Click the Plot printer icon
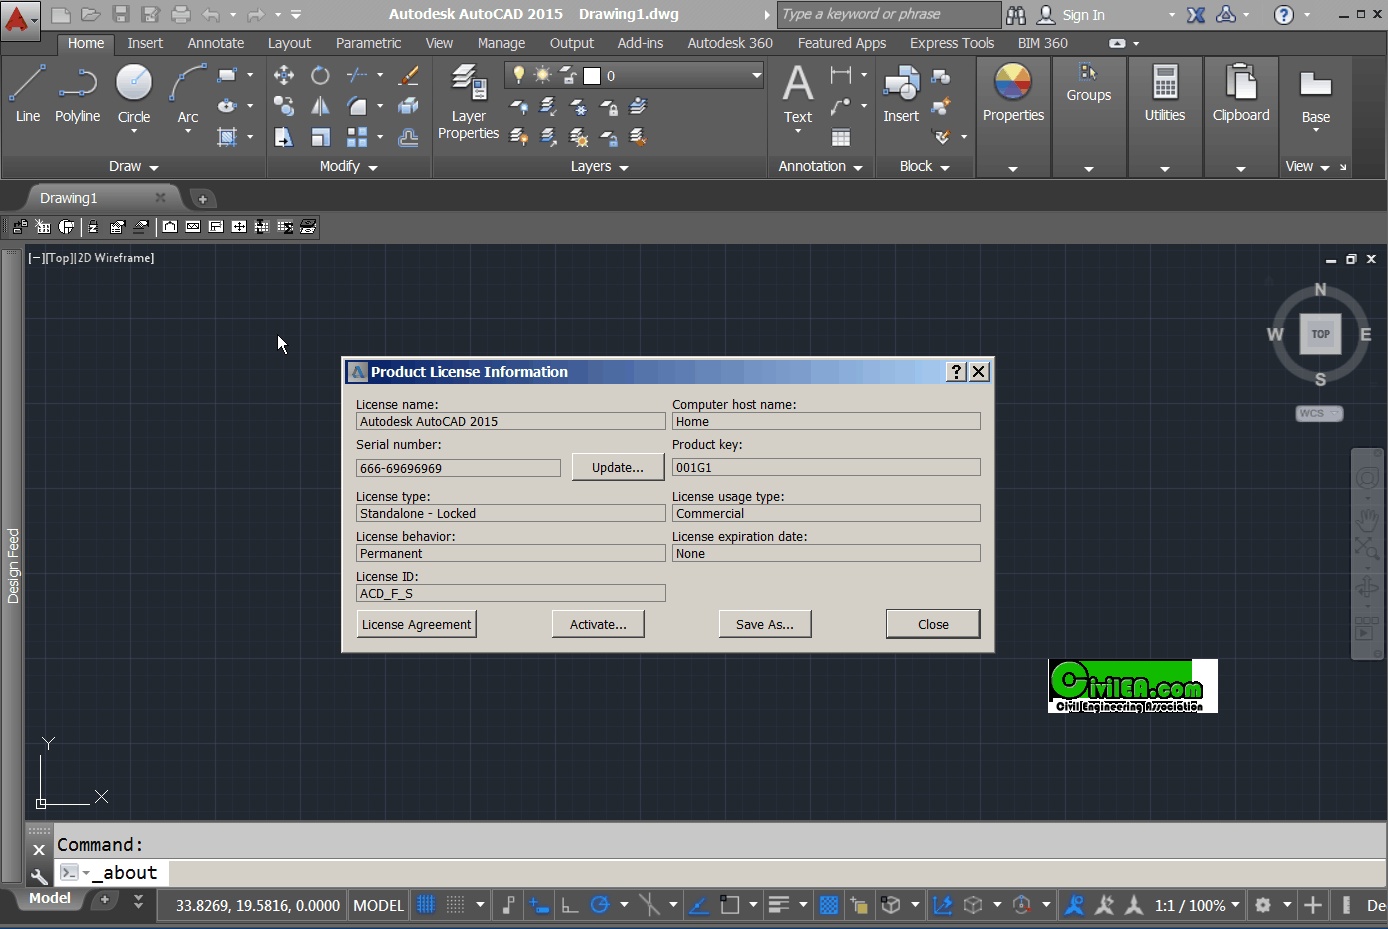This screenshot has height=929, width=1388. pyautogui.click(x=181, y=14)
